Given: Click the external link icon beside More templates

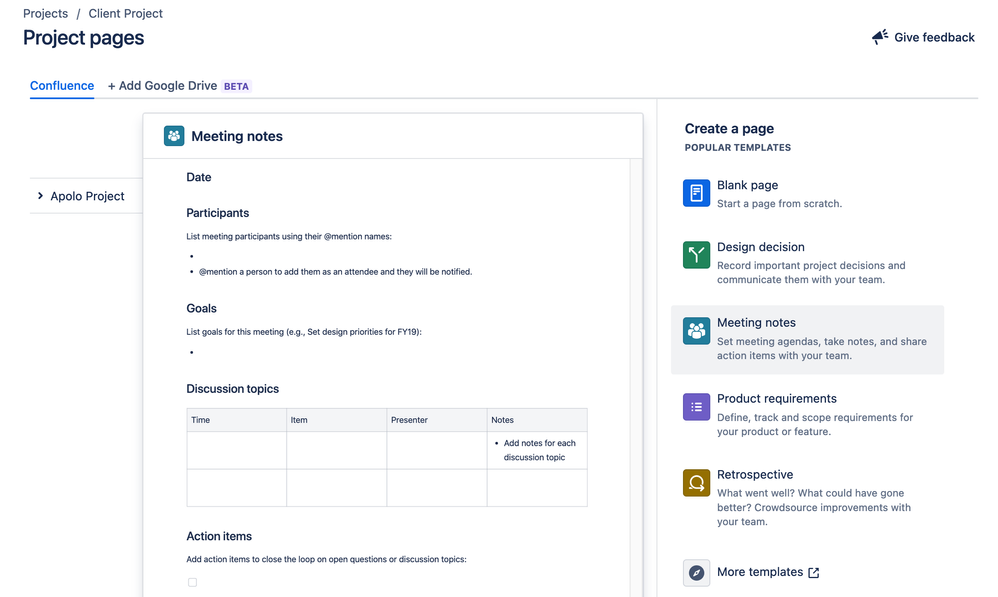Looking at the screenshot, I should [x=813, y=572].
